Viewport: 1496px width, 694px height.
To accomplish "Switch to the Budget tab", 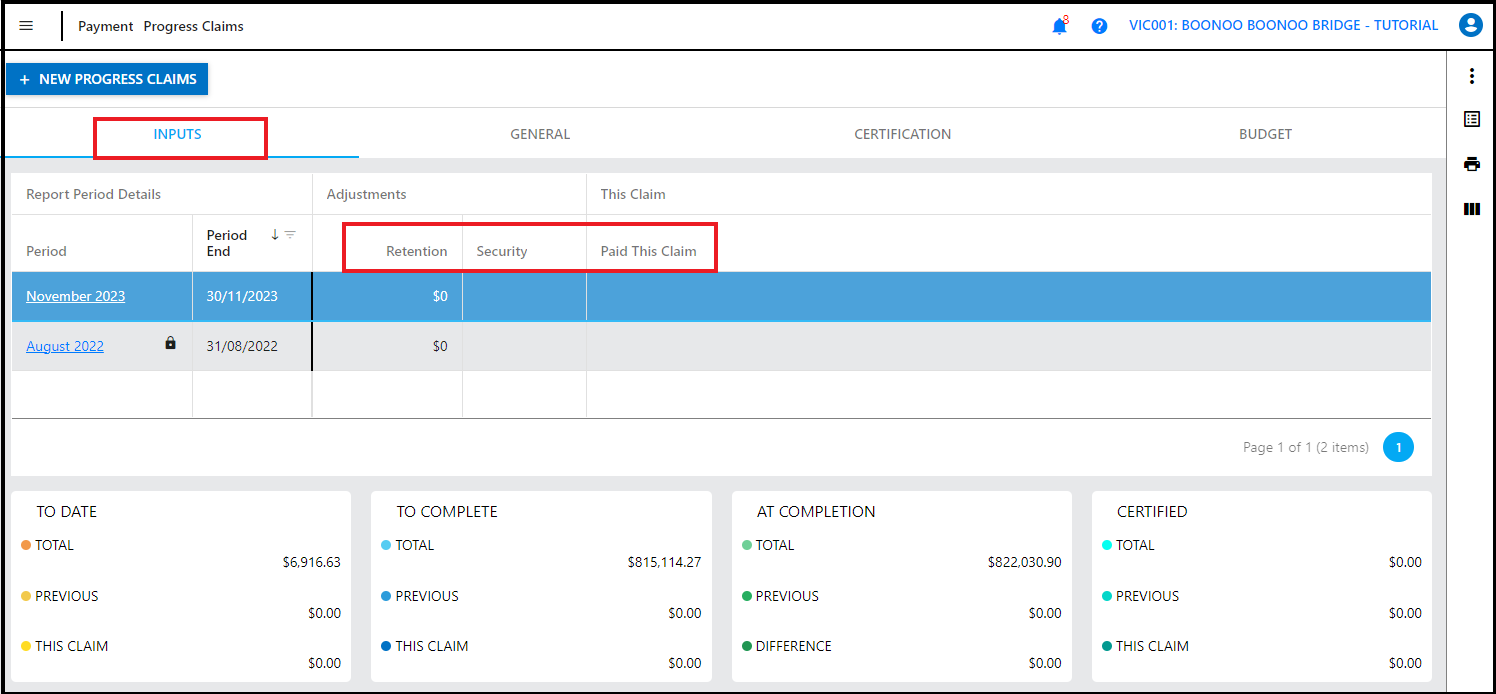I will pos(1265,134).
